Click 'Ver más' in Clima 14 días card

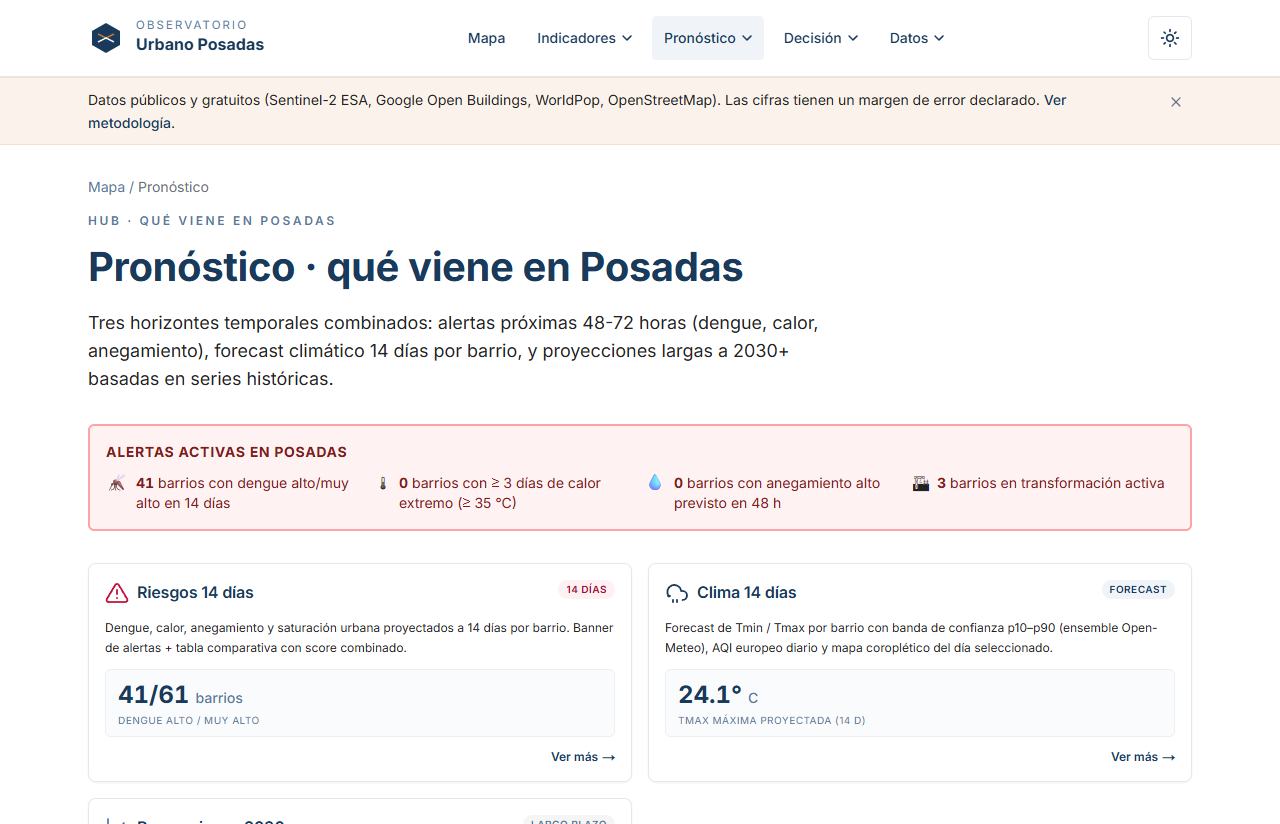1143,757
